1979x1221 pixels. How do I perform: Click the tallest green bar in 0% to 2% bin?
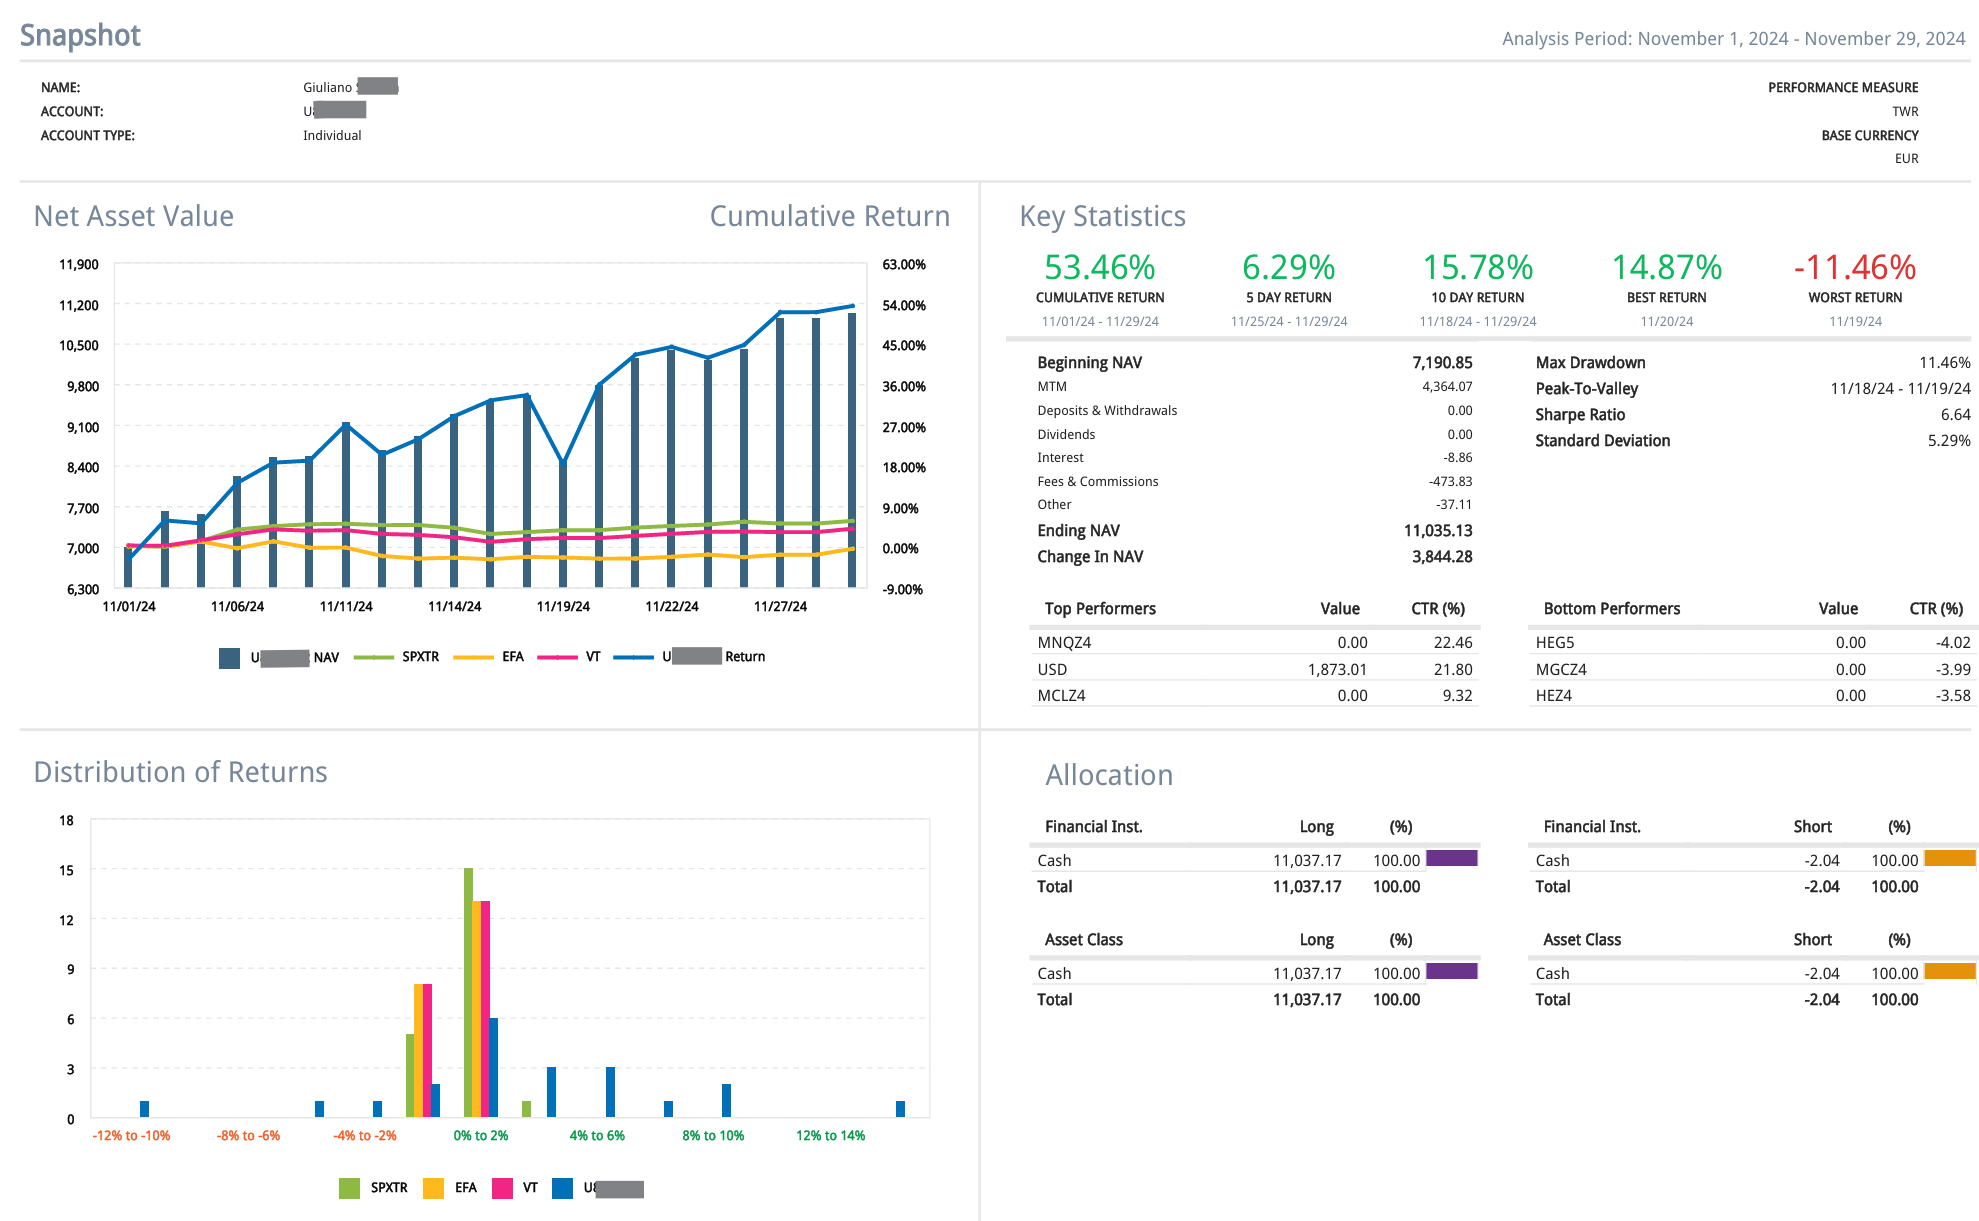(468, 990)
